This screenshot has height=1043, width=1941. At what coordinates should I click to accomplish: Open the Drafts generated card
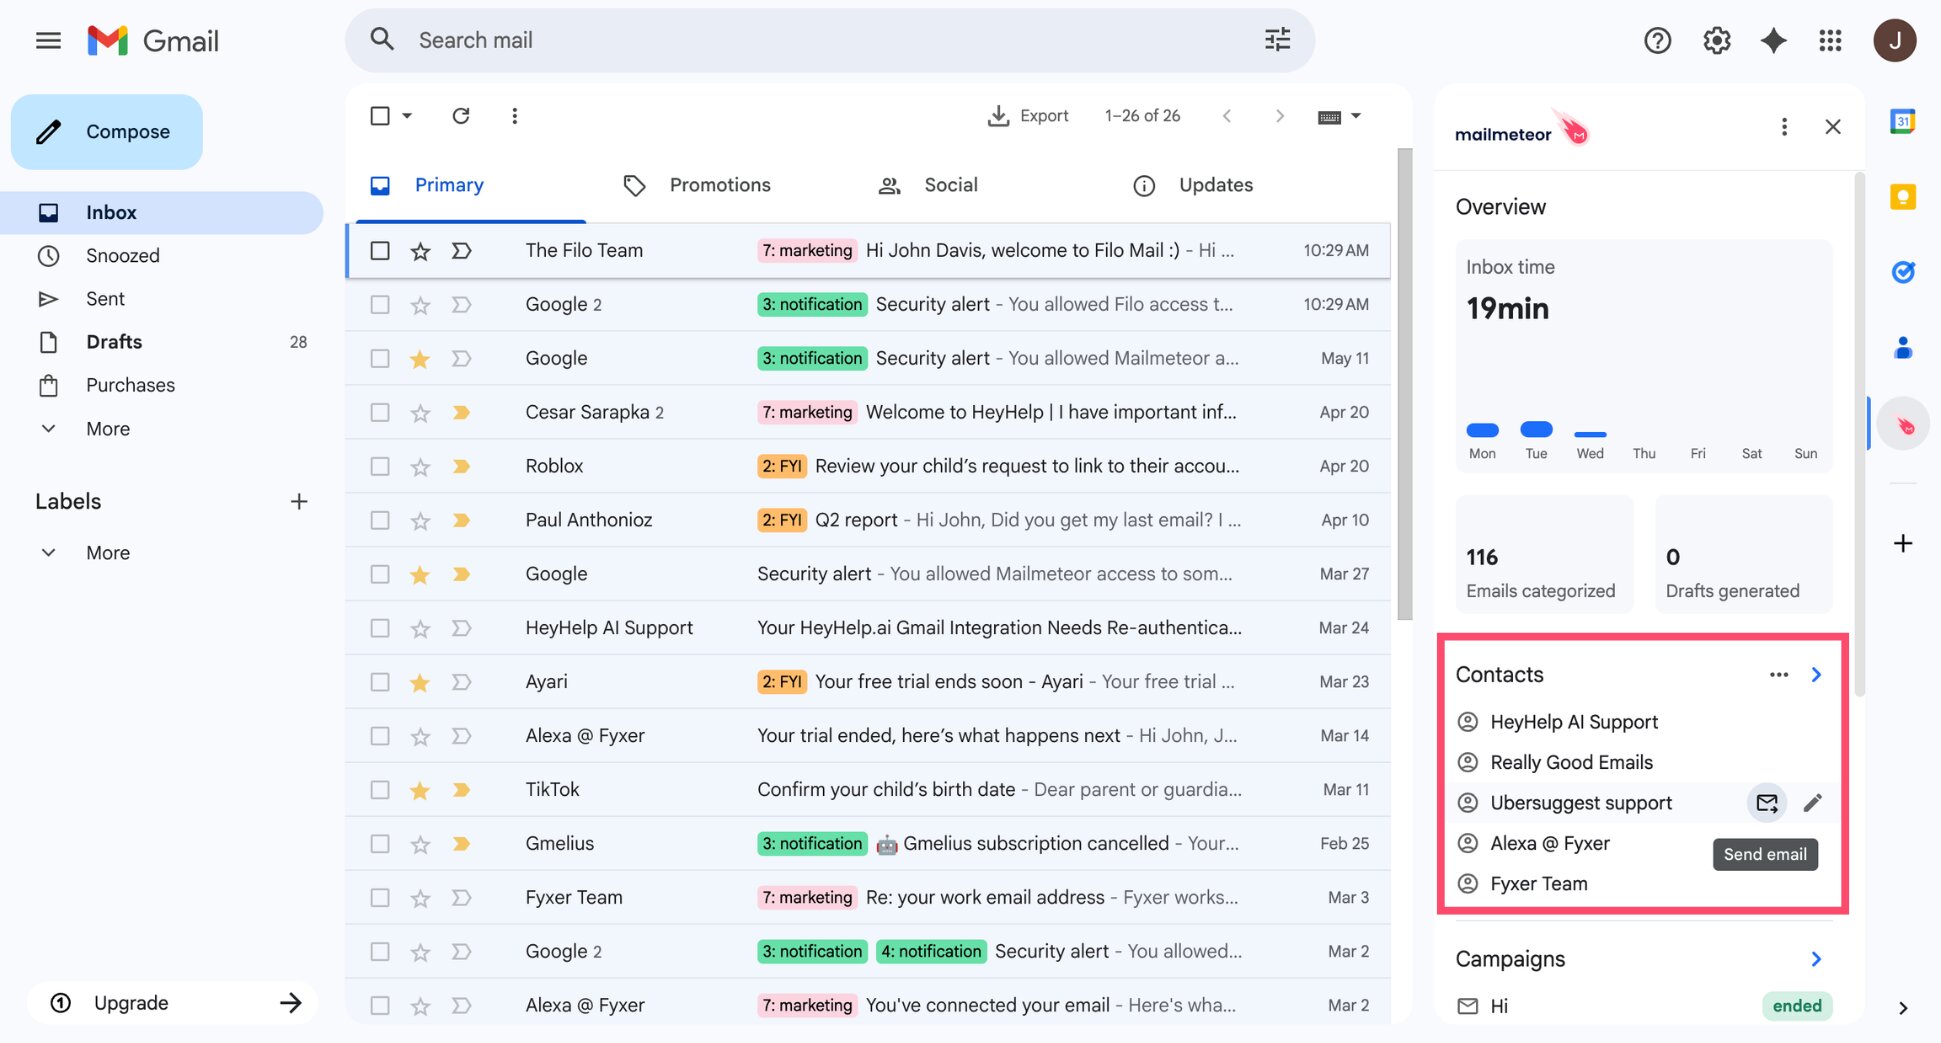(x=1743, y=554)
